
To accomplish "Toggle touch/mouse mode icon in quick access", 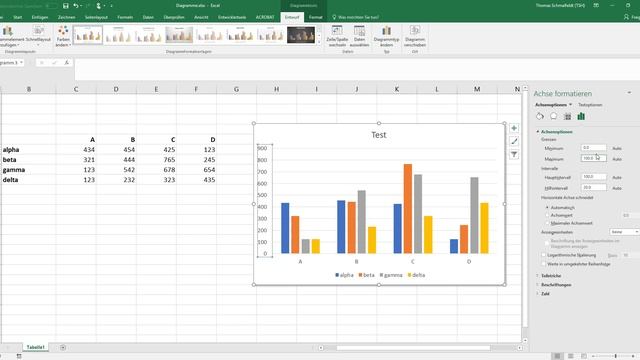I will tap(98, 6).
